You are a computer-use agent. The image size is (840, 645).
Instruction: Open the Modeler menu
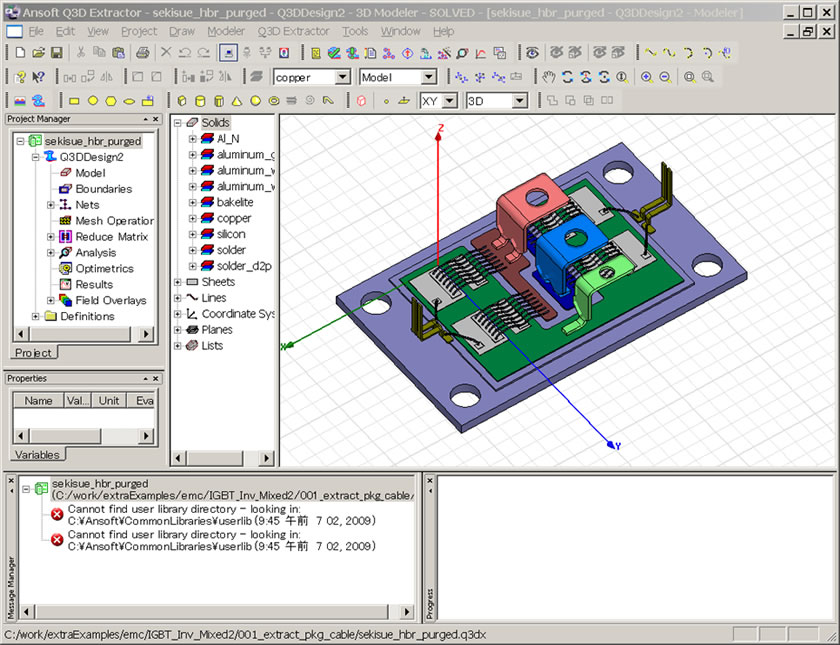[226, 32]
